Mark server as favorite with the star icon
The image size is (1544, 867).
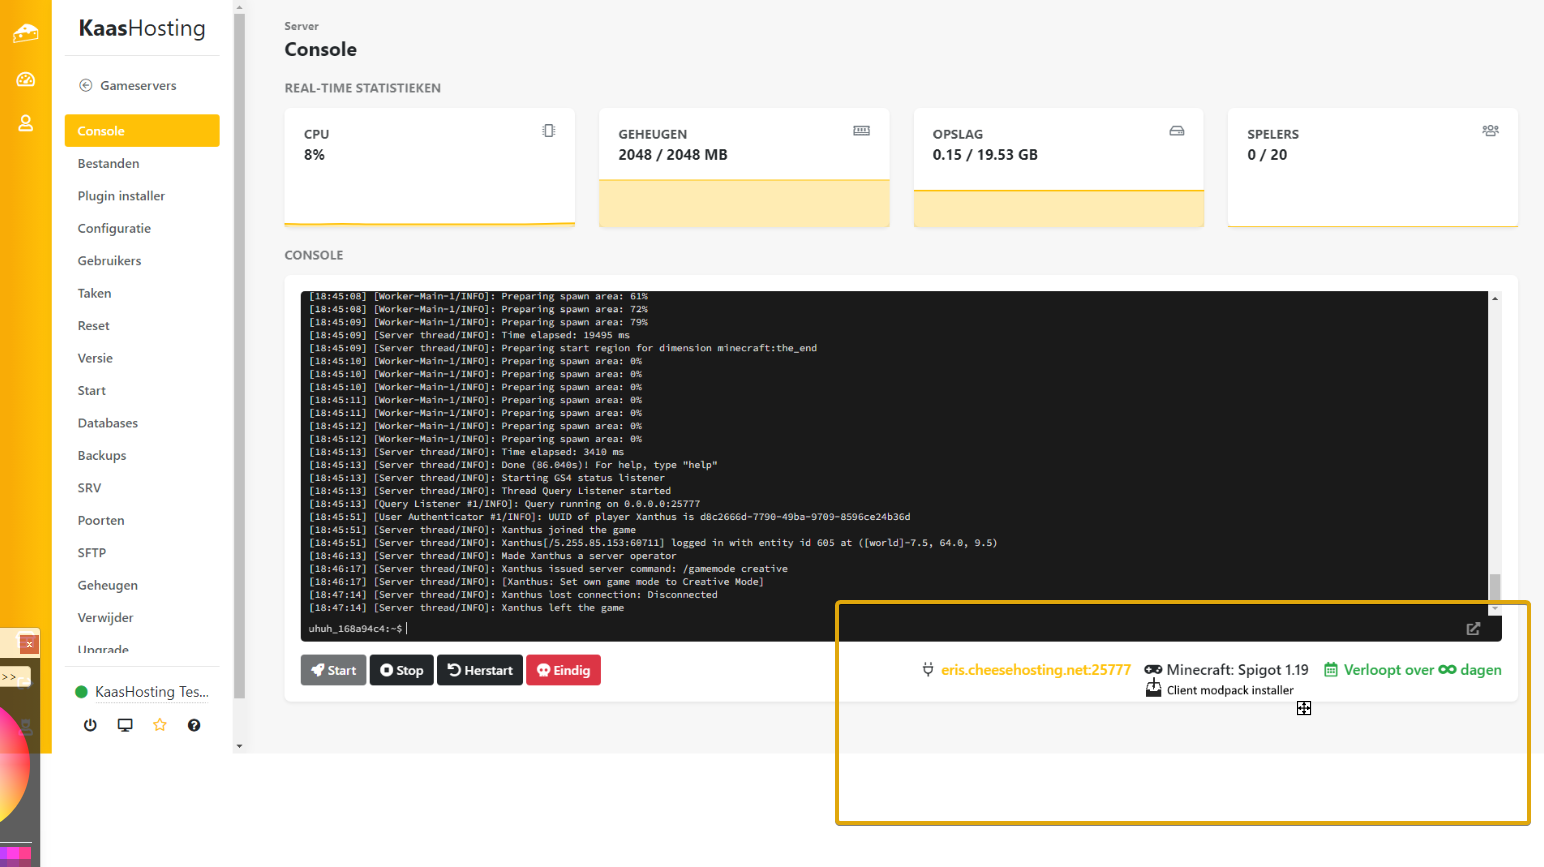pos(159,725)
